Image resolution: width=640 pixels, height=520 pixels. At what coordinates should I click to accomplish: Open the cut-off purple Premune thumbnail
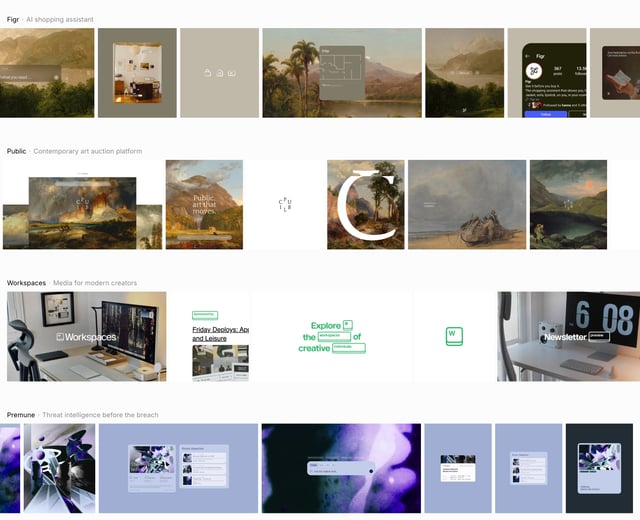(x=10, y=468)
